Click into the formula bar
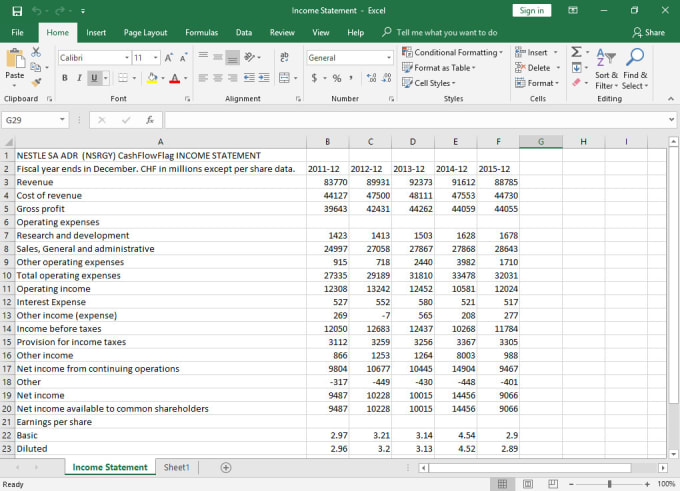680x491 pixels. click(416, 120)
